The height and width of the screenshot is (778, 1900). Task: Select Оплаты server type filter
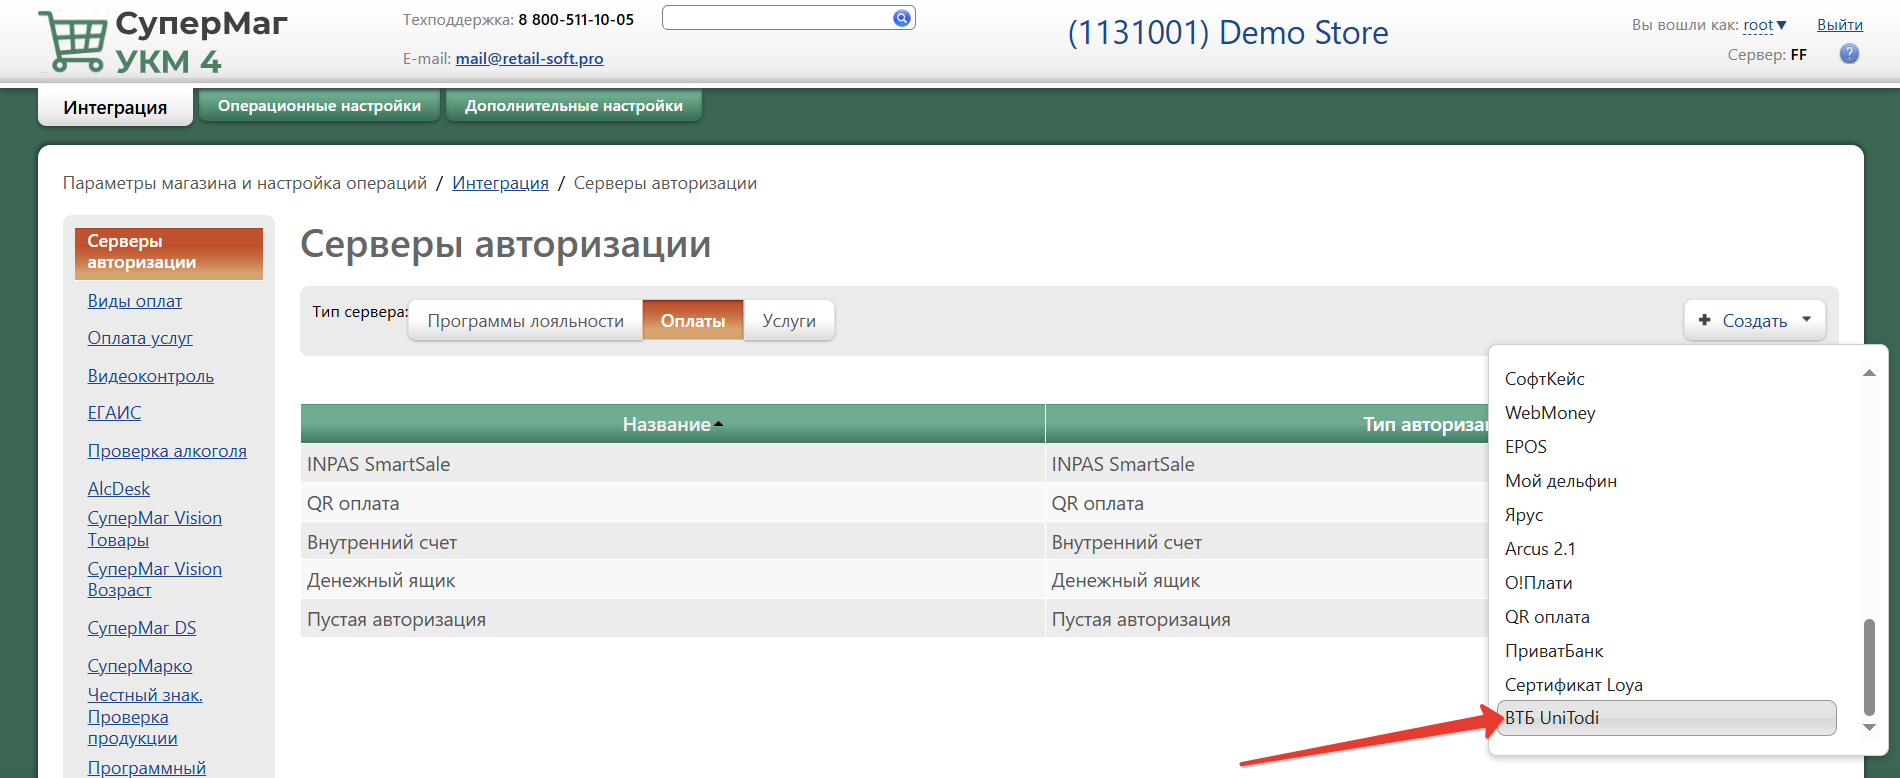(x=693, y=321)
